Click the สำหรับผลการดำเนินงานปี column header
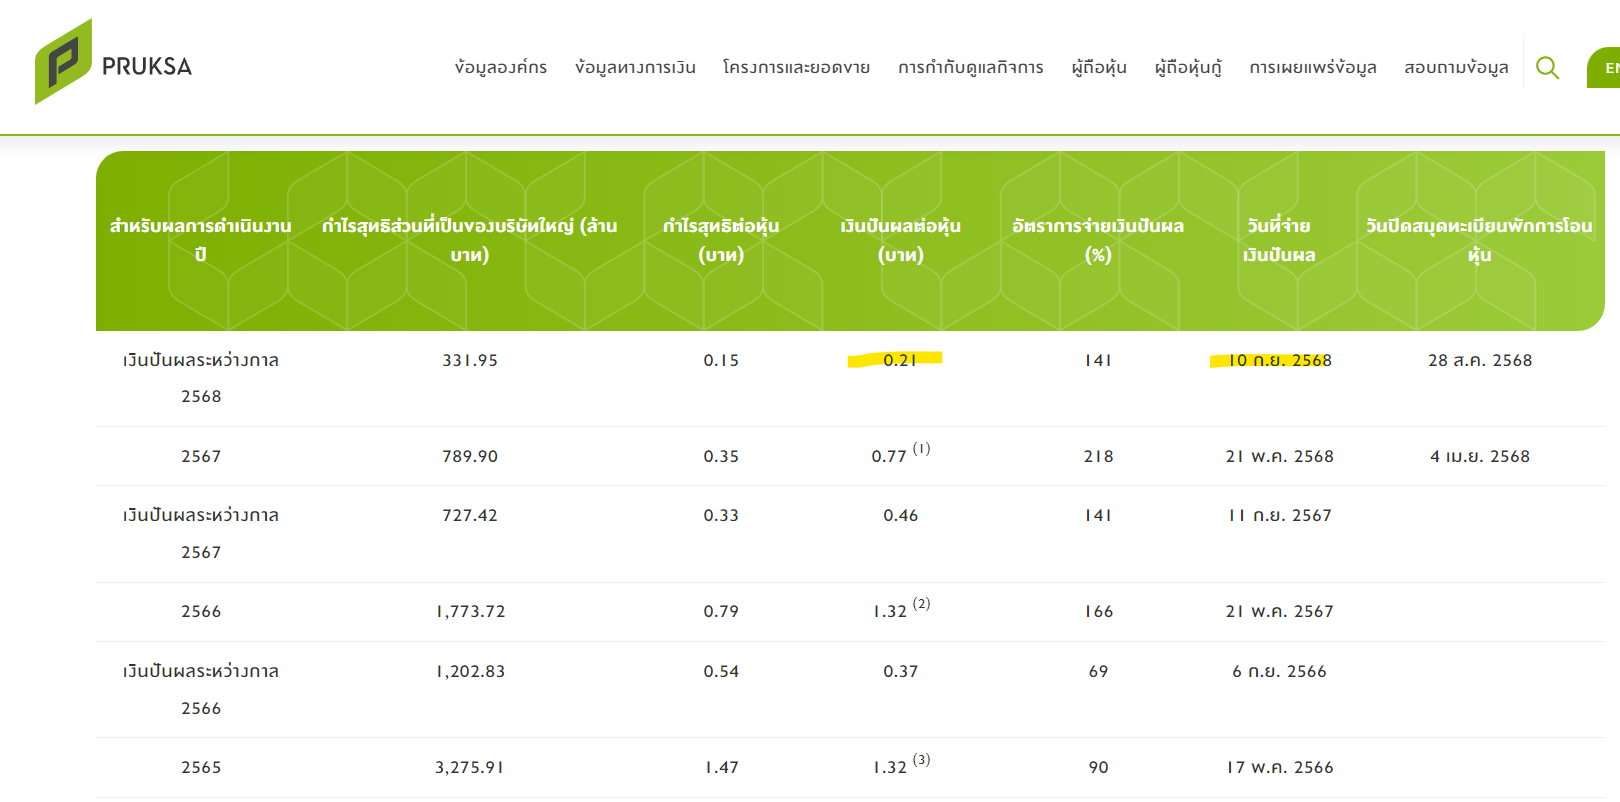The height and width of the screenshot is (802, 1620). pos(201,240)
